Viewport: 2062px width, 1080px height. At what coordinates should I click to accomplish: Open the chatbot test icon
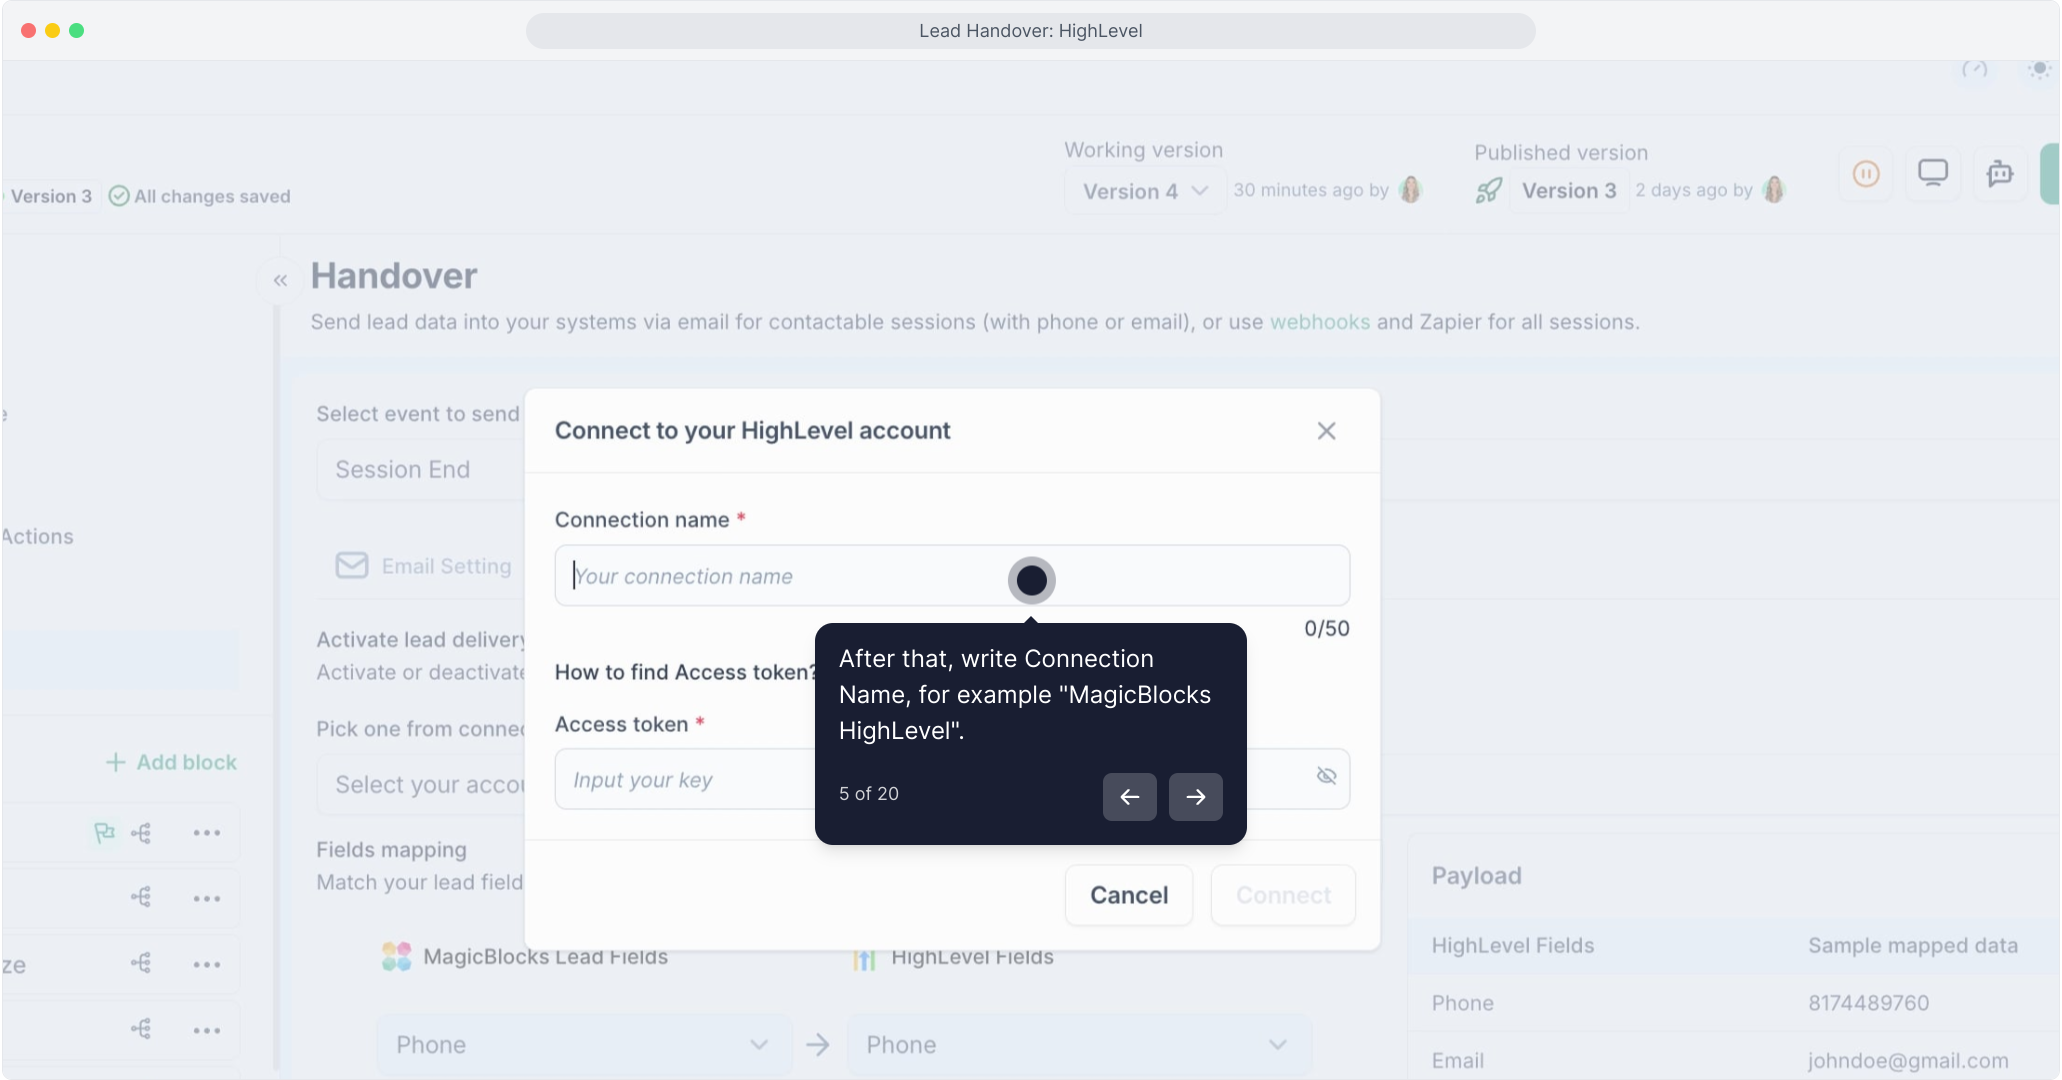coord(1999,174)
